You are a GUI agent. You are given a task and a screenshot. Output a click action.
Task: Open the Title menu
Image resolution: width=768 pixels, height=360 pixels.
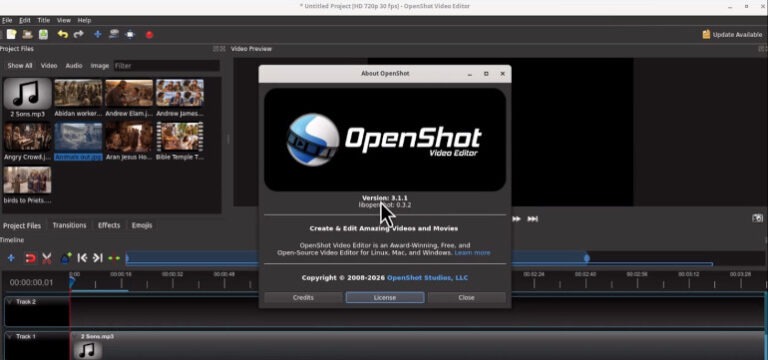[x=44, y=20]
